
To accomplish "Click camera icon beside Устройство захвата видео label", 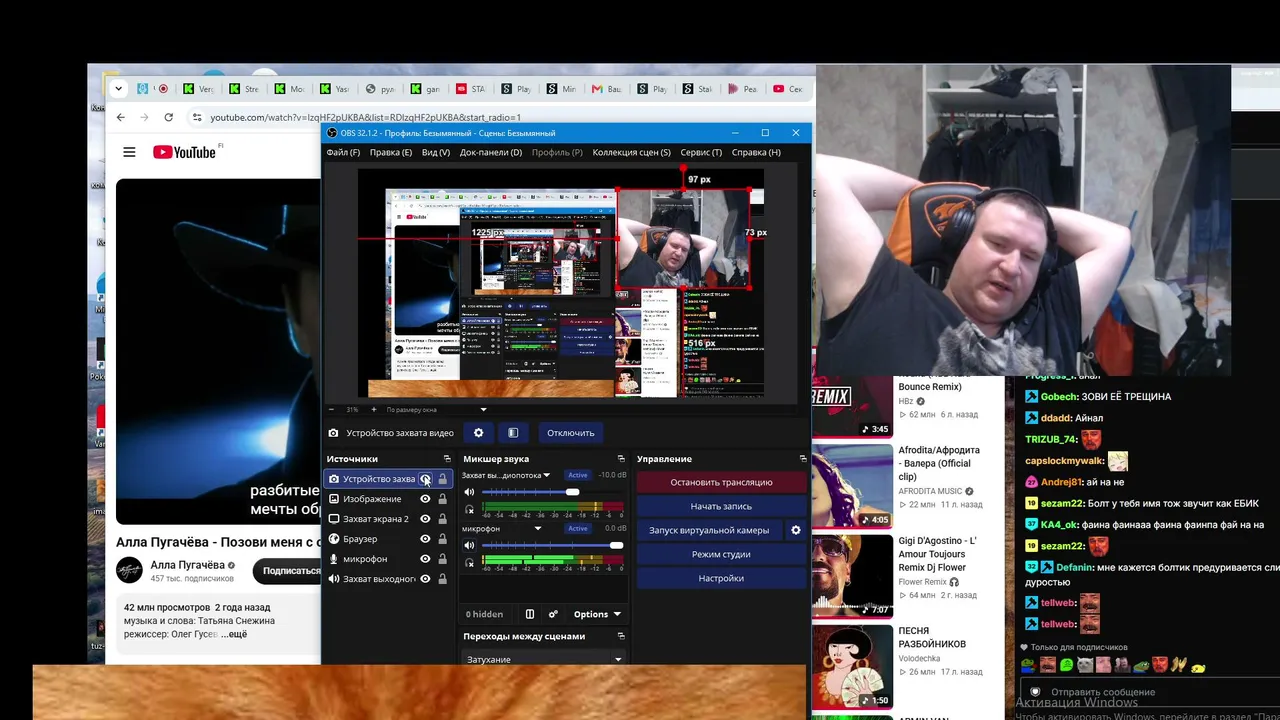I will tap(333, 433).
